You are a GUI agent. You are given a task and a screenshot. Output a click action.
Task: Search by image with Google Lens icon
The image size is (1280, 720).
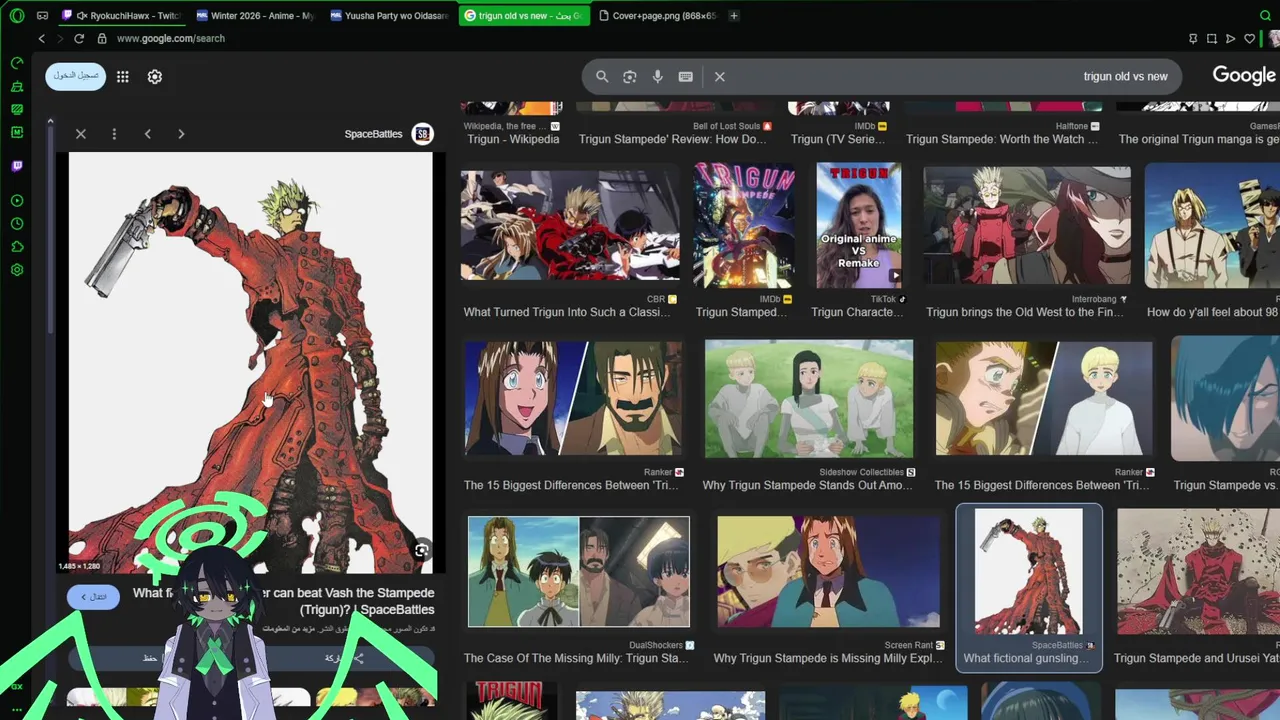[x=630, y=76]
